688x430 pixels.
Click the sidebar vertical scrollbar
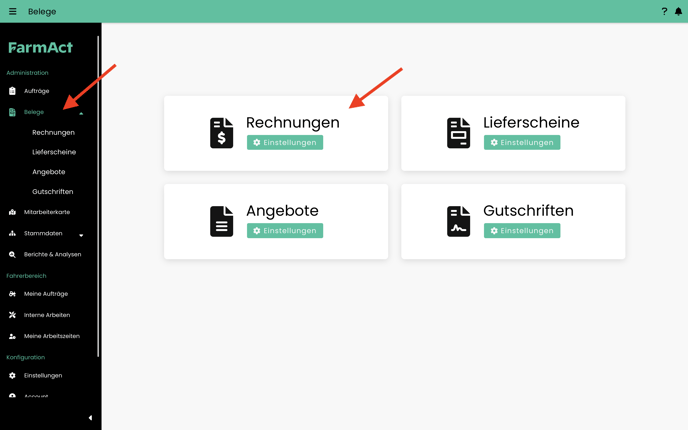tap(98, 197)
